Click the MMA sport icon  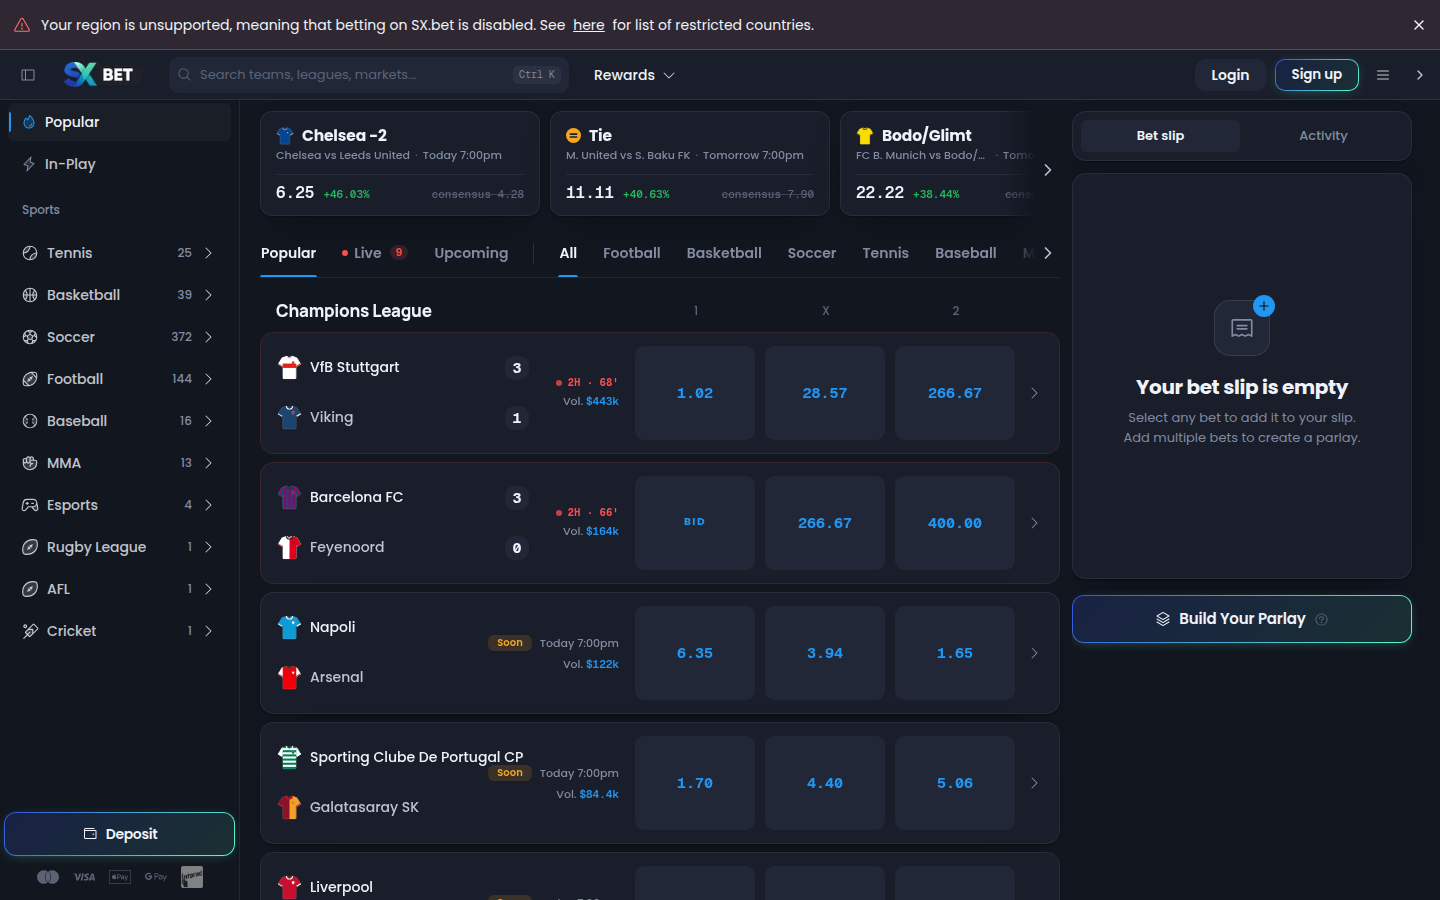(x=30, y=463)
